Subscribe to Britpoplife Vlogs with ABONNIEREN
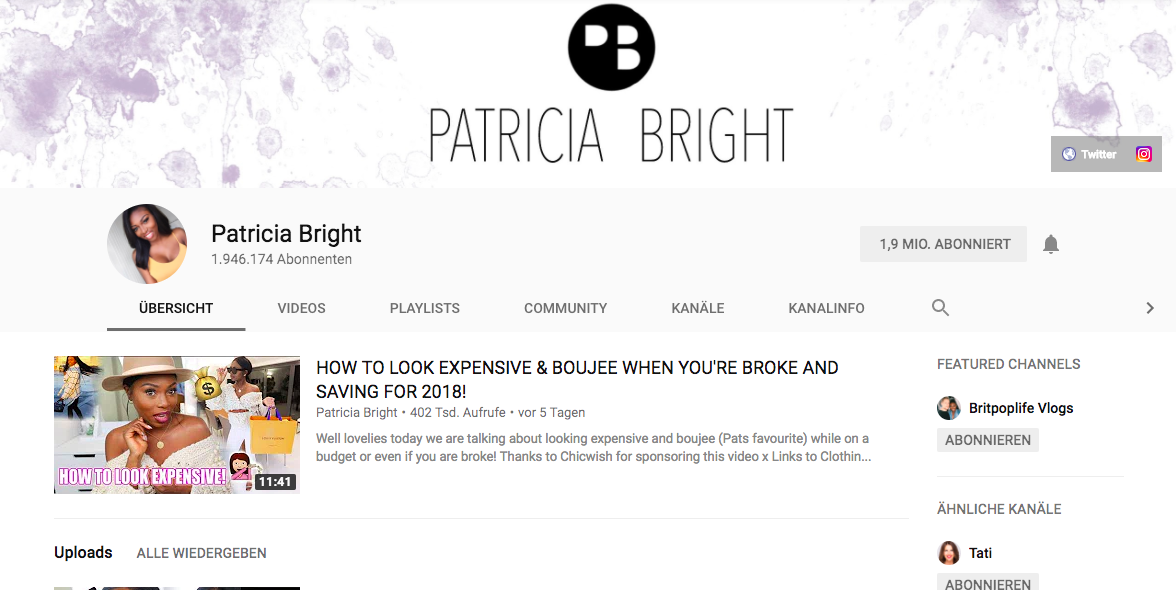 pyautogui.click(x=988, y=440)
